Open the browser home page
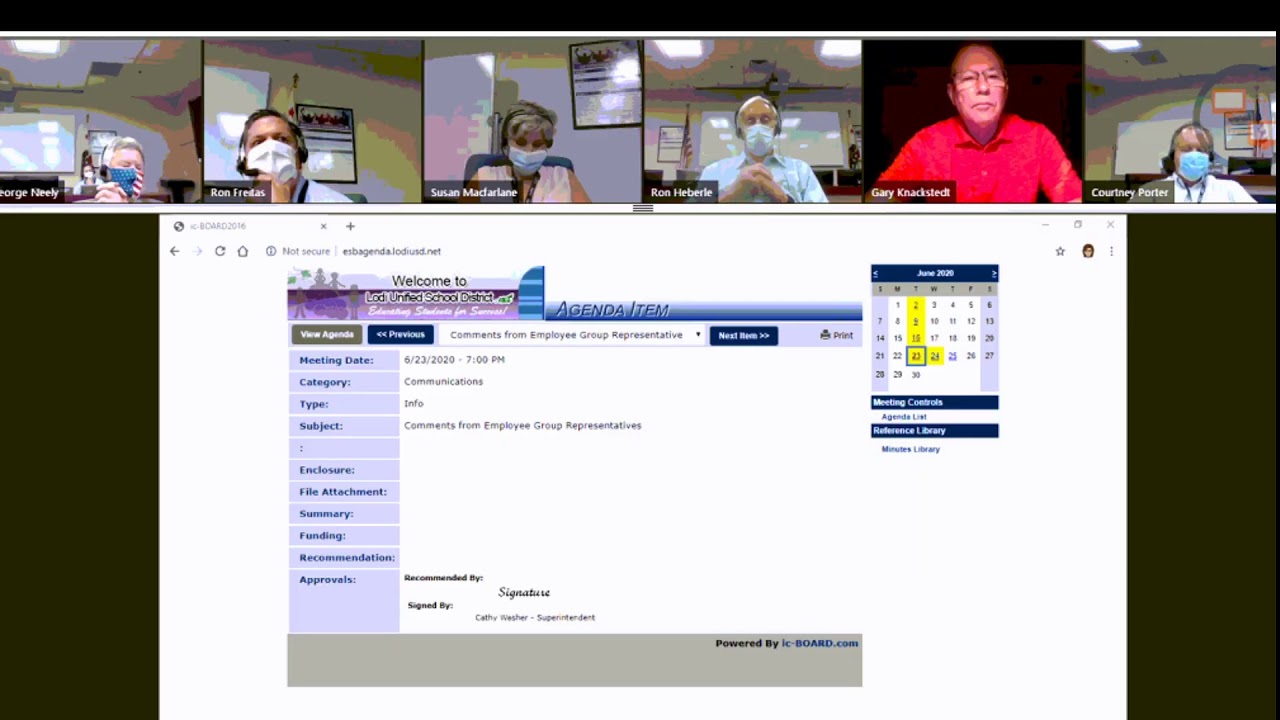 click(243, 251)
